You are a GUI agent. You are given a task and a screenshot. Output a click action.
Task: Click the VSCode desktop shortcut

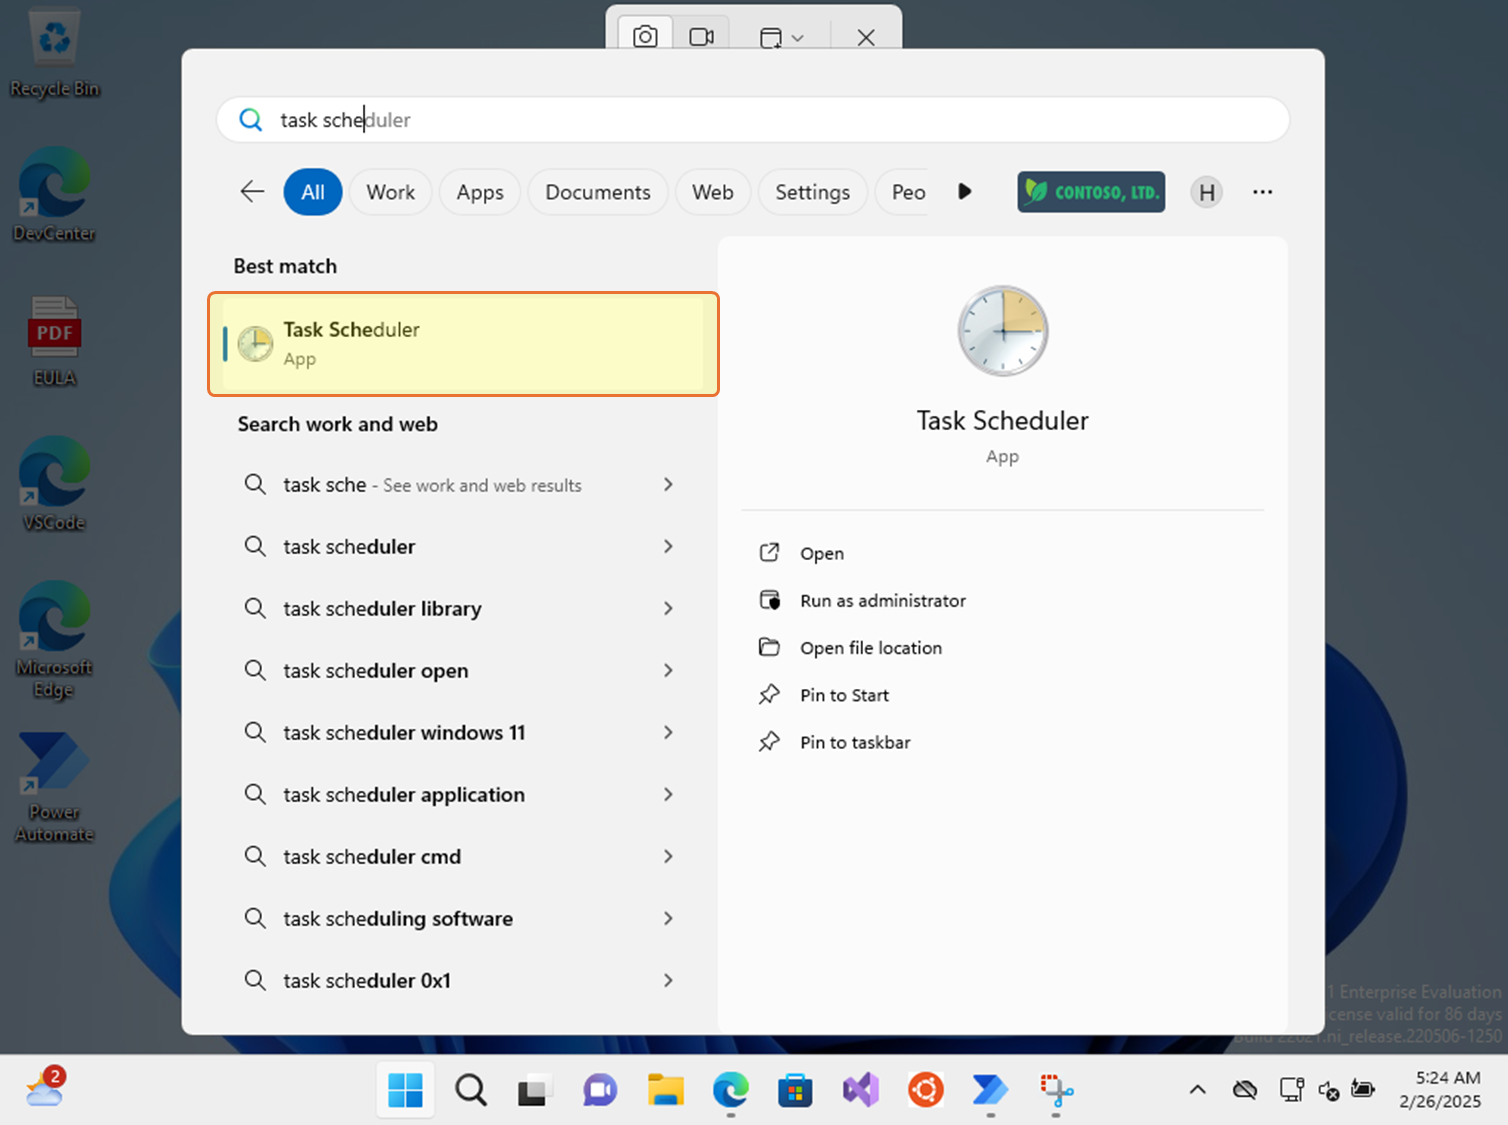tap(54, 484)
